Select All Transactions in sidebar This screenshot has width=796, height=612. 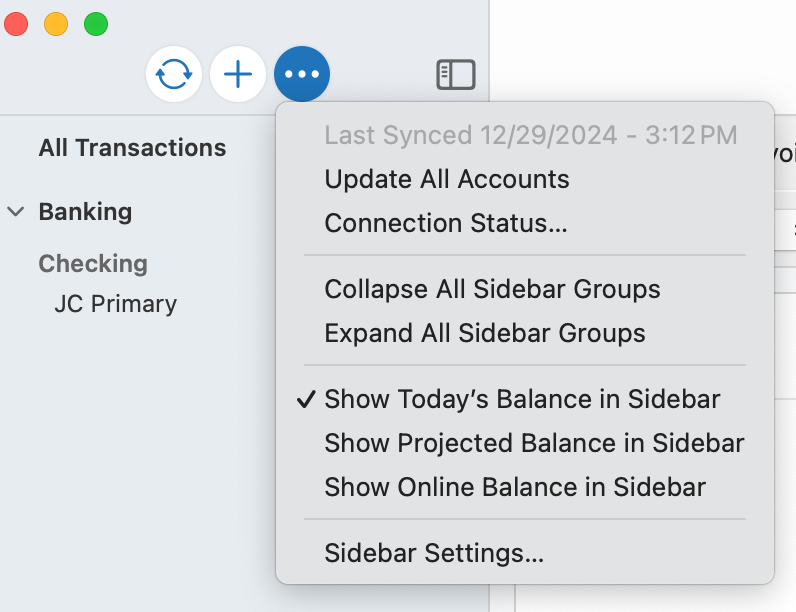click(x=132, y=148)
